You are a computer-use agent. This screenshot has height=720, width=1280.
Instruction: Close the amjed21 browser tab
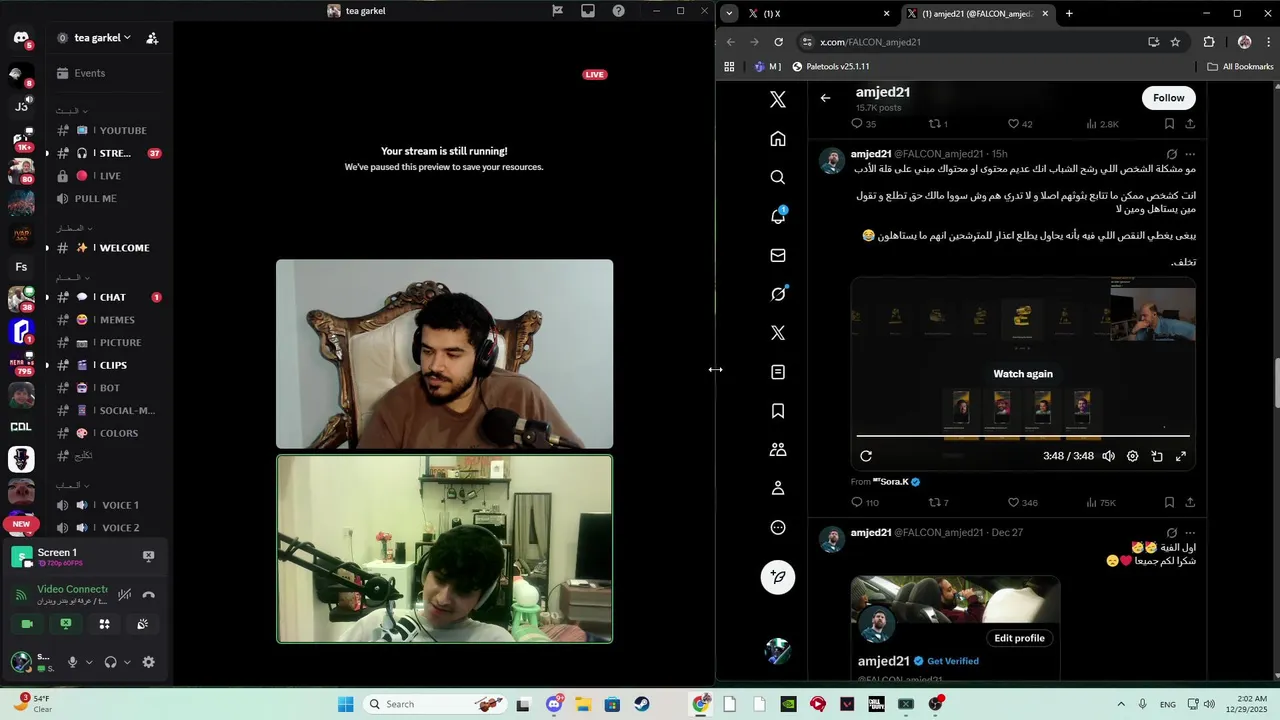[1045, 14]
